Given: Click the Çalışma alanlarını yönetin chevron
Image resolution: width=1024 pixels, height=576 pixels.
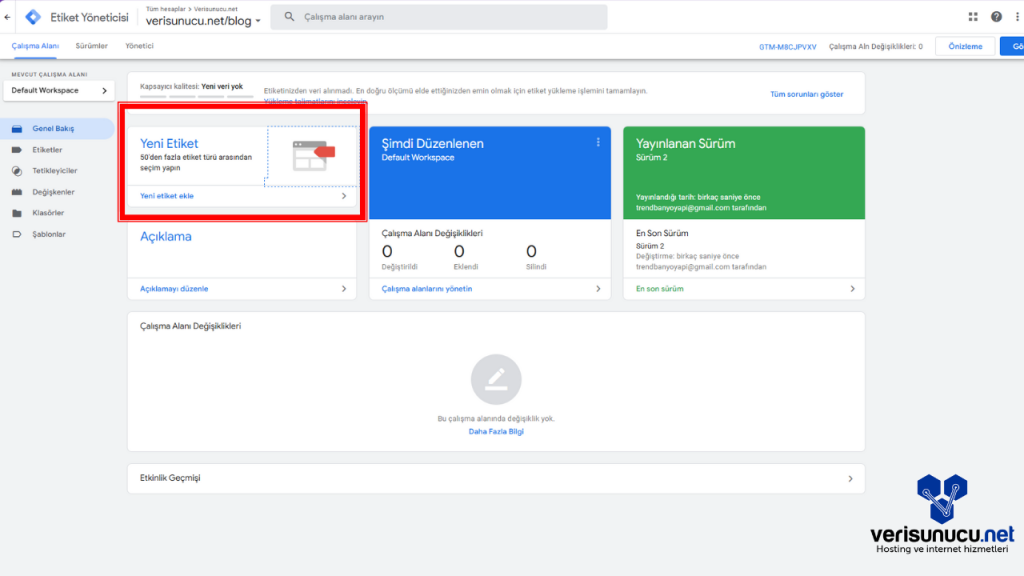Looking at the screenshot, I should [x=598, y=289].
